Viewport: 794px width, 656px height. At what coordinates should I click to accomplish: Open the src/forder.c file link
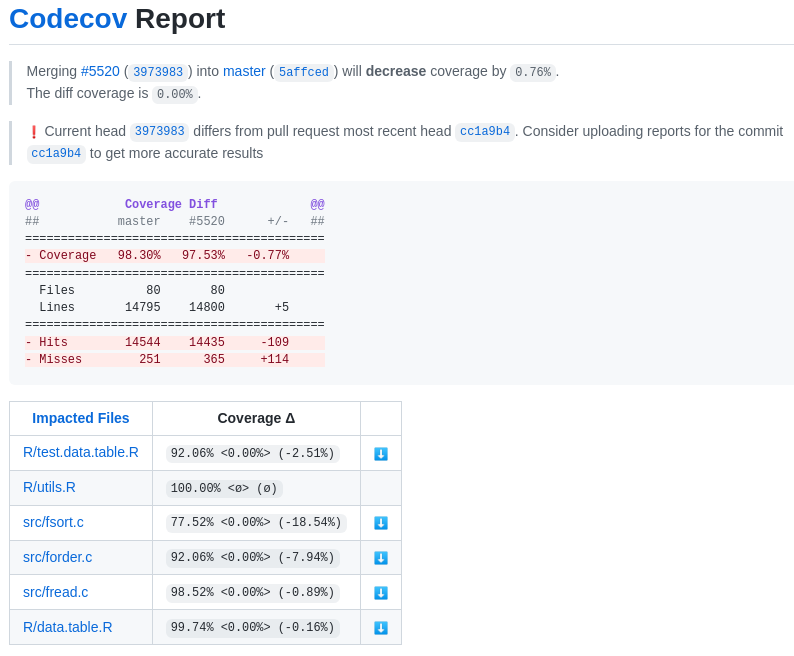pos(57,557)
